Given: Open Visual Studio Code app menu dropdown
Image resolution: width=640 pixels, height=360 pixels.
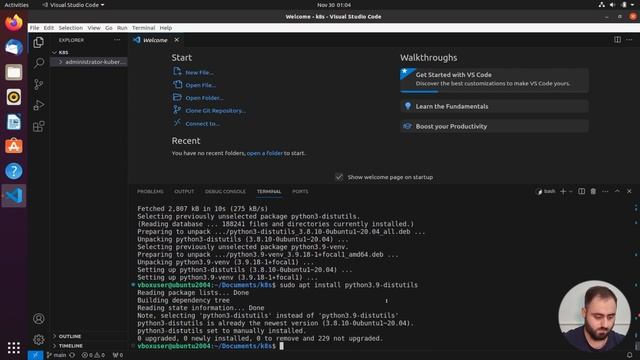Looking at the screenshot, I should pos(73,5).
